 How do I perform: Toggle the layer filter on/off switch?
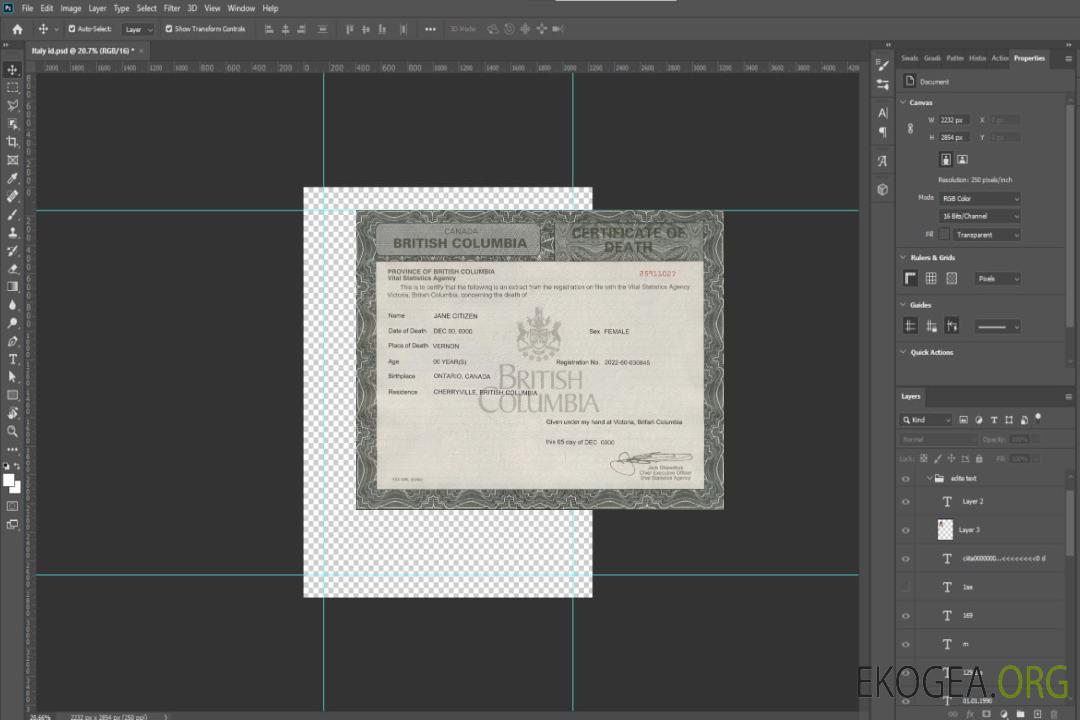point(1038,418)
